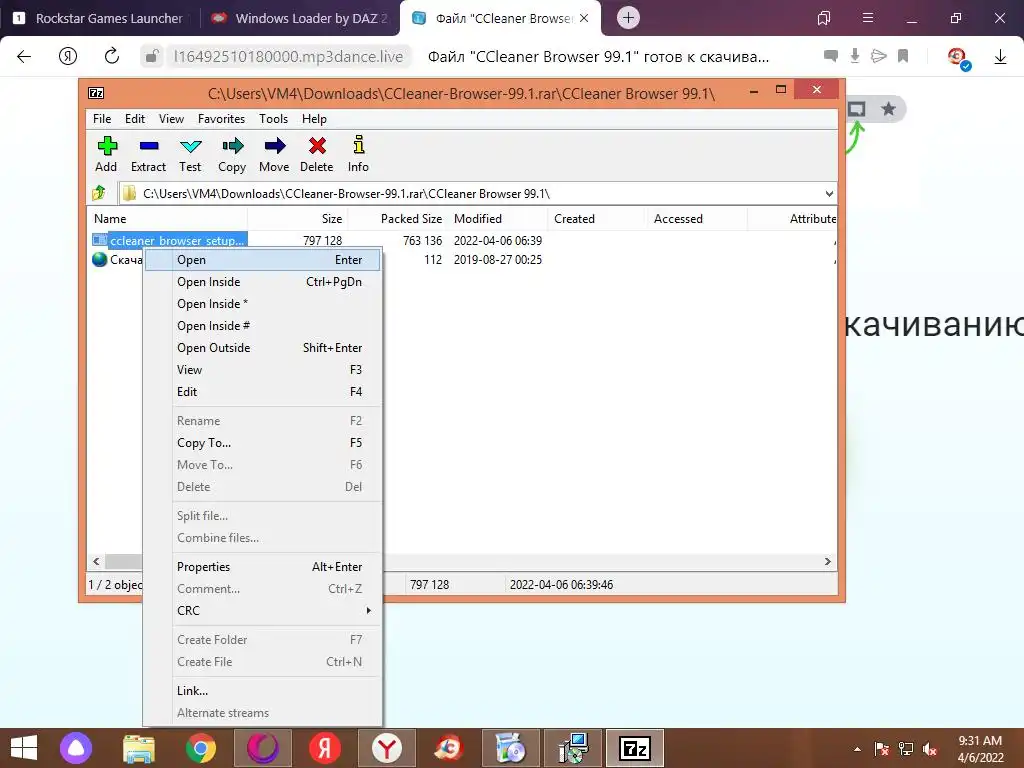Open the File menu in 7-Zip

coord(102,119)
